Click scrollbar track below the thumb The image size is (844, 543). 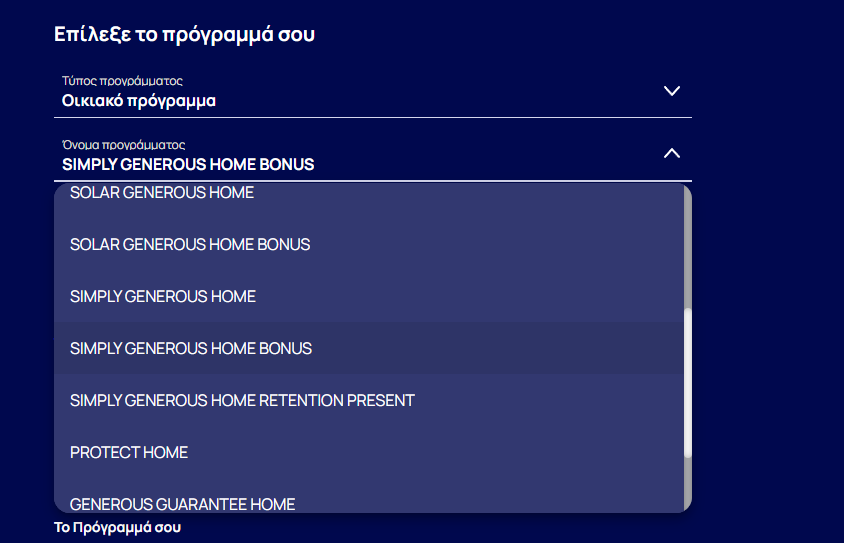pos(687,485)
